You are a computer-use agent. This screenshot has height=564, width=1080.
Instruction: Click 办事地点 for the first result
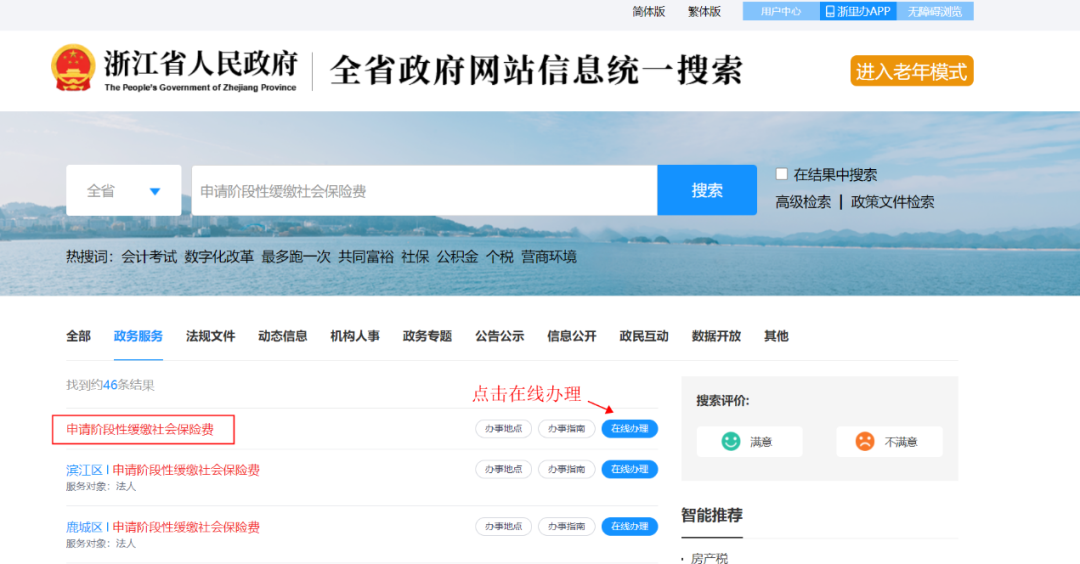coord(503,428)
